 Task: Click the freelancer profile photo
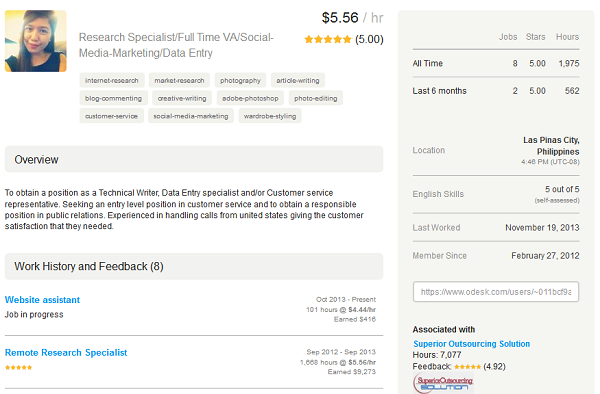(36, 41)
